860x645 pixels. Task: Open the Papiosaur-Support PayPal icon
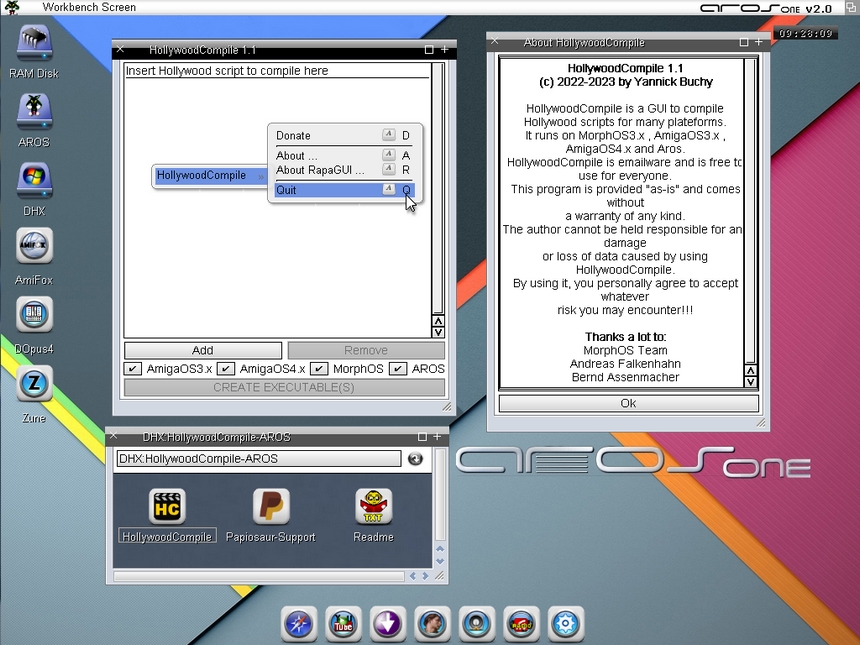(270, 507)
